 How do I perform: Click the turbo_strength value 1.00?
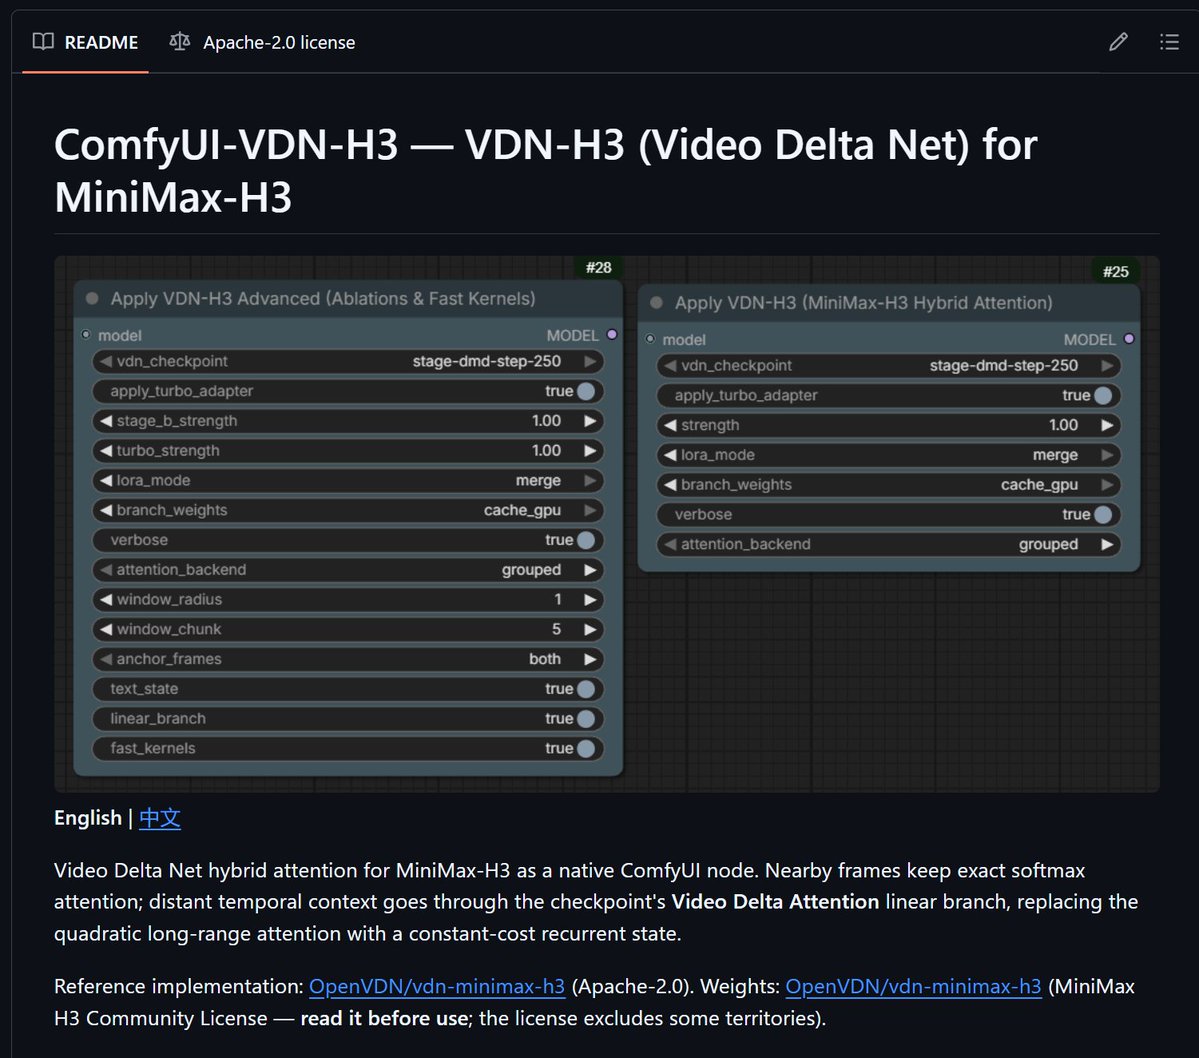click(x=547, y=451)
